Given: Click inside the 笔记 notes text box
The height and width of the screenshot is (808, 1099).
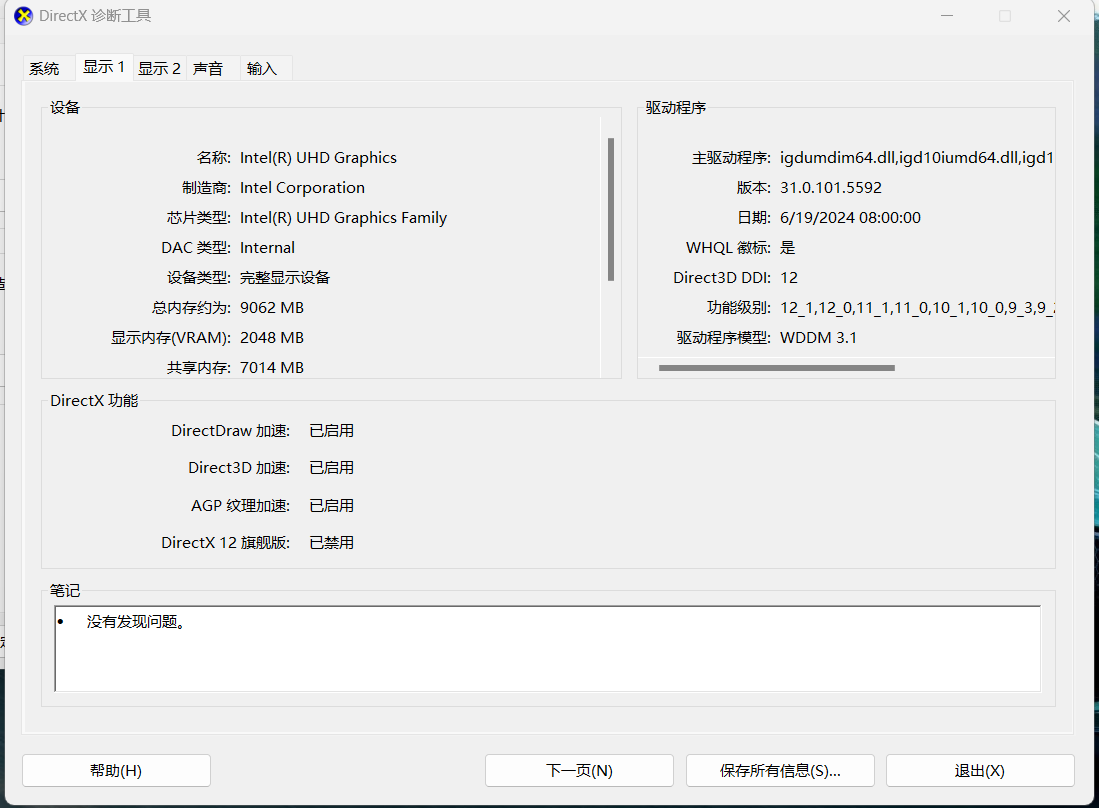Looking at the screenshot, I should coord(547,648).
